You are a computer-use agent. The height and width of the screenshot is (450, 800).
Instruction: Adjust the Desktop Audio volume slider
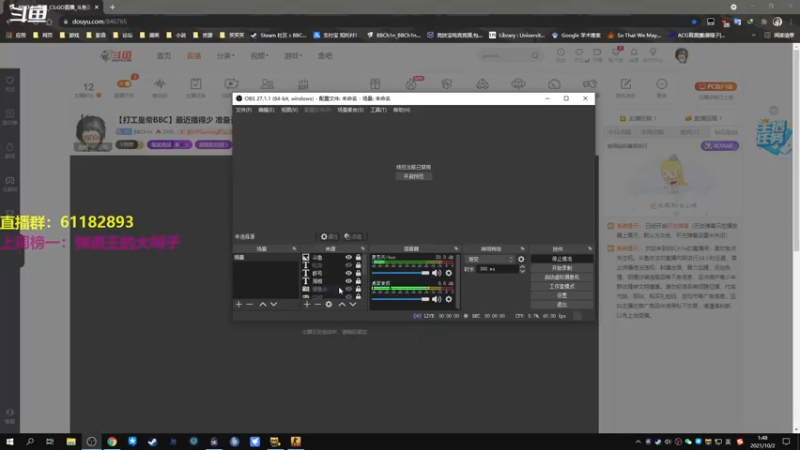401,299
